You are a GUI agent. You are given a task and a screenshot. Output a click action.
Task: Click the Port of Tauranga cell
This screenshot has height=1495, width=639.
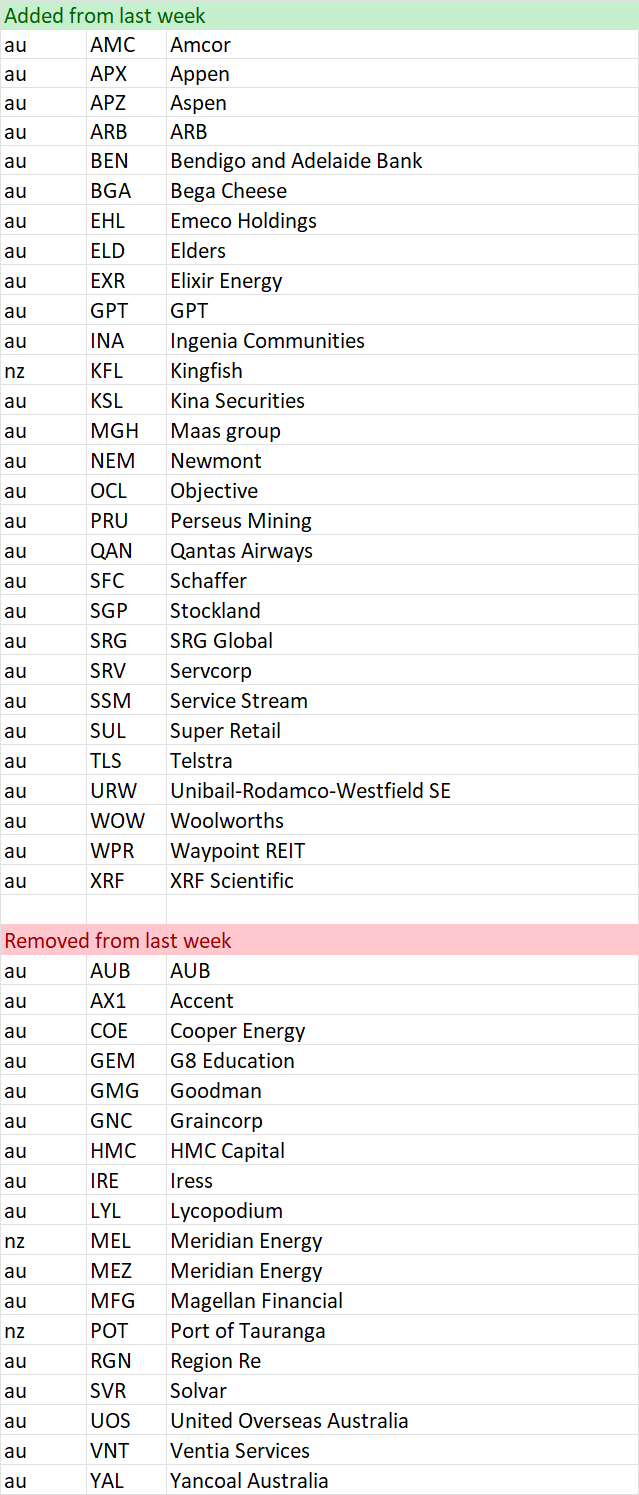pos(402,1330)
